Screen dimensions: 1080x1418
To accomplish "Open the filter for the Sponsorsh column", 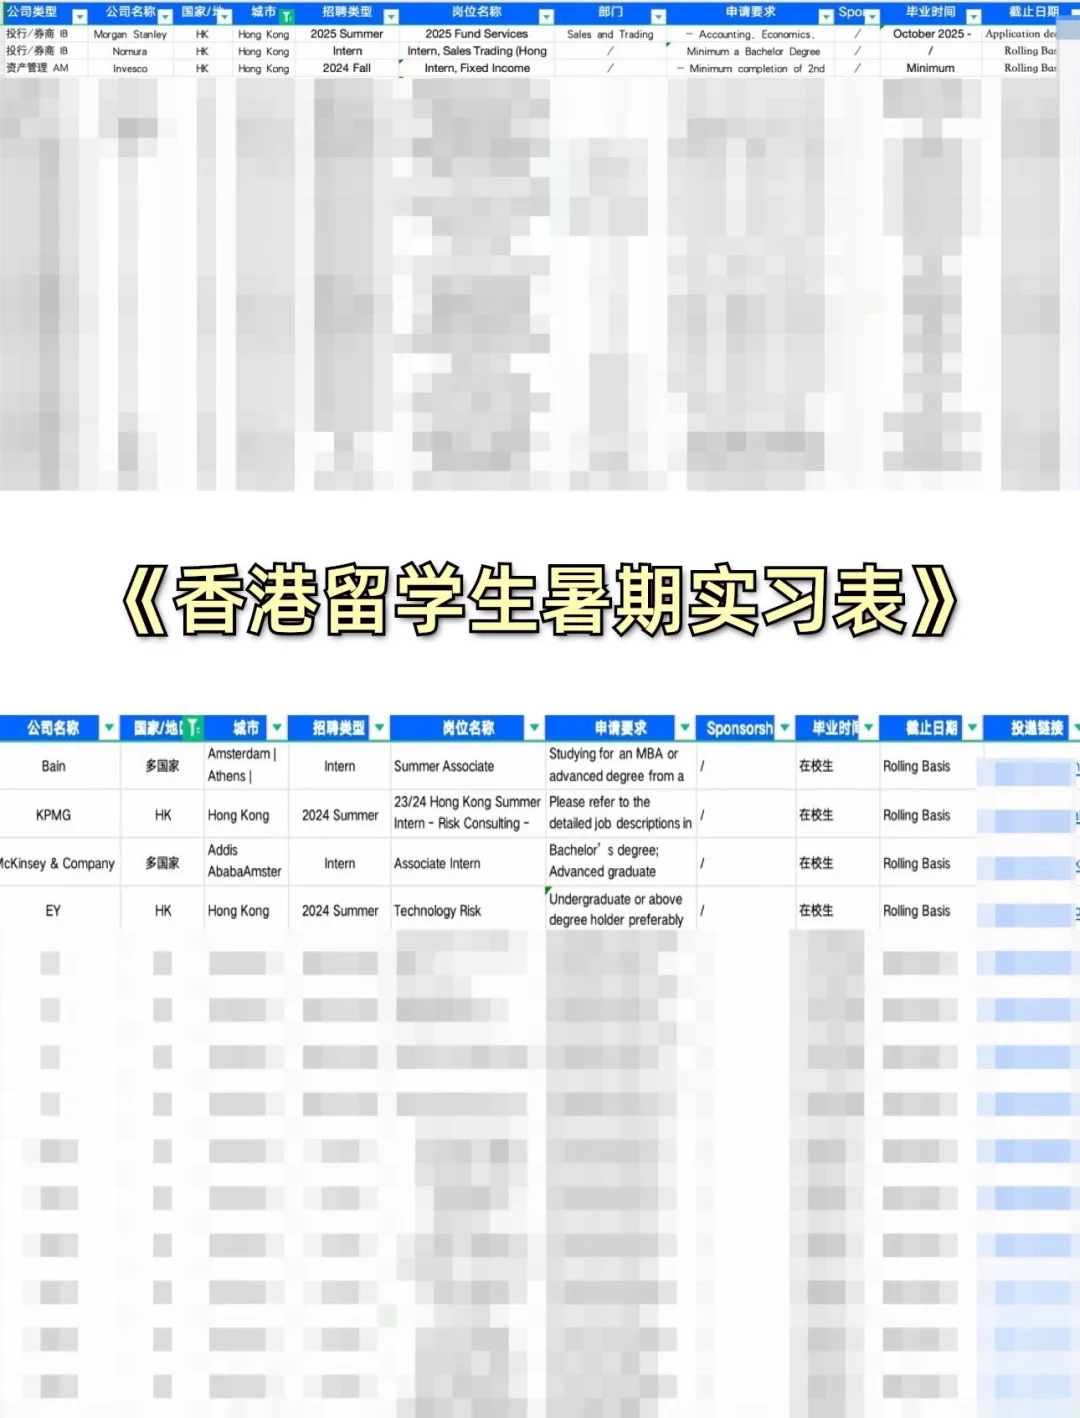I will click(785, 728).
